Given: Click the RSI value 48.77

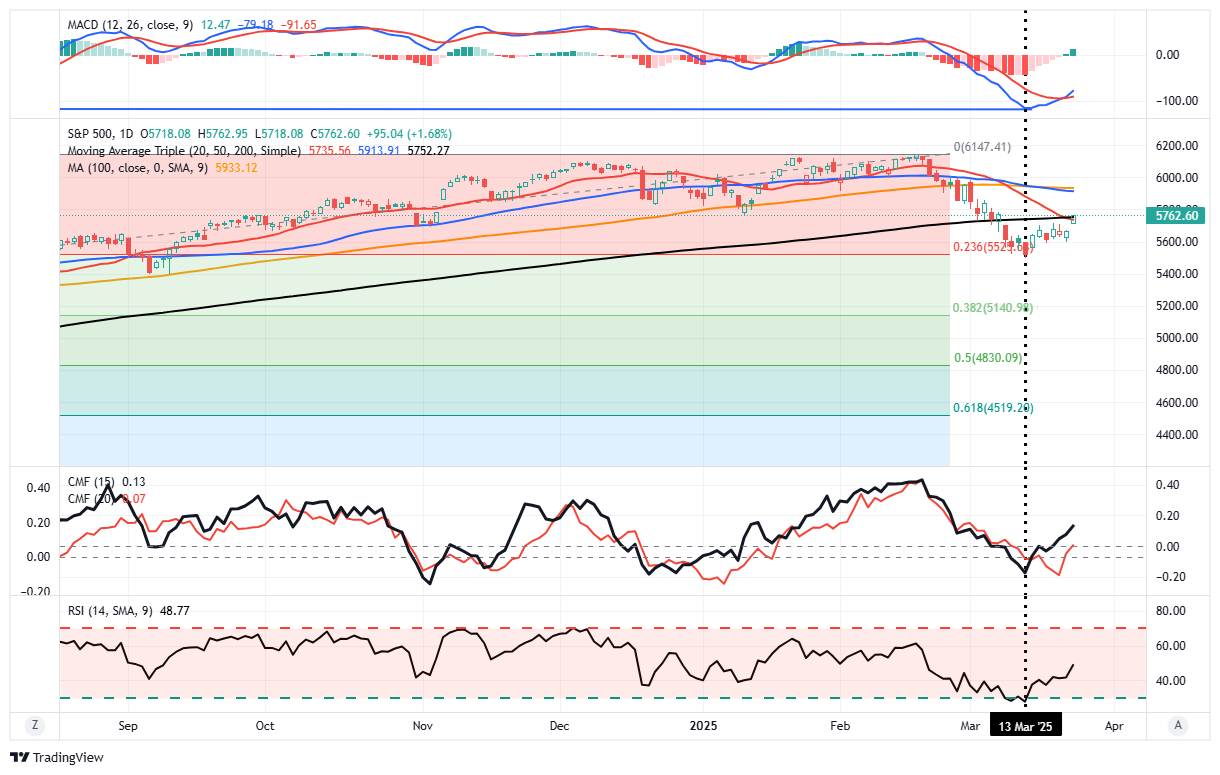Looking at the screenshot, I should point(174,610).
